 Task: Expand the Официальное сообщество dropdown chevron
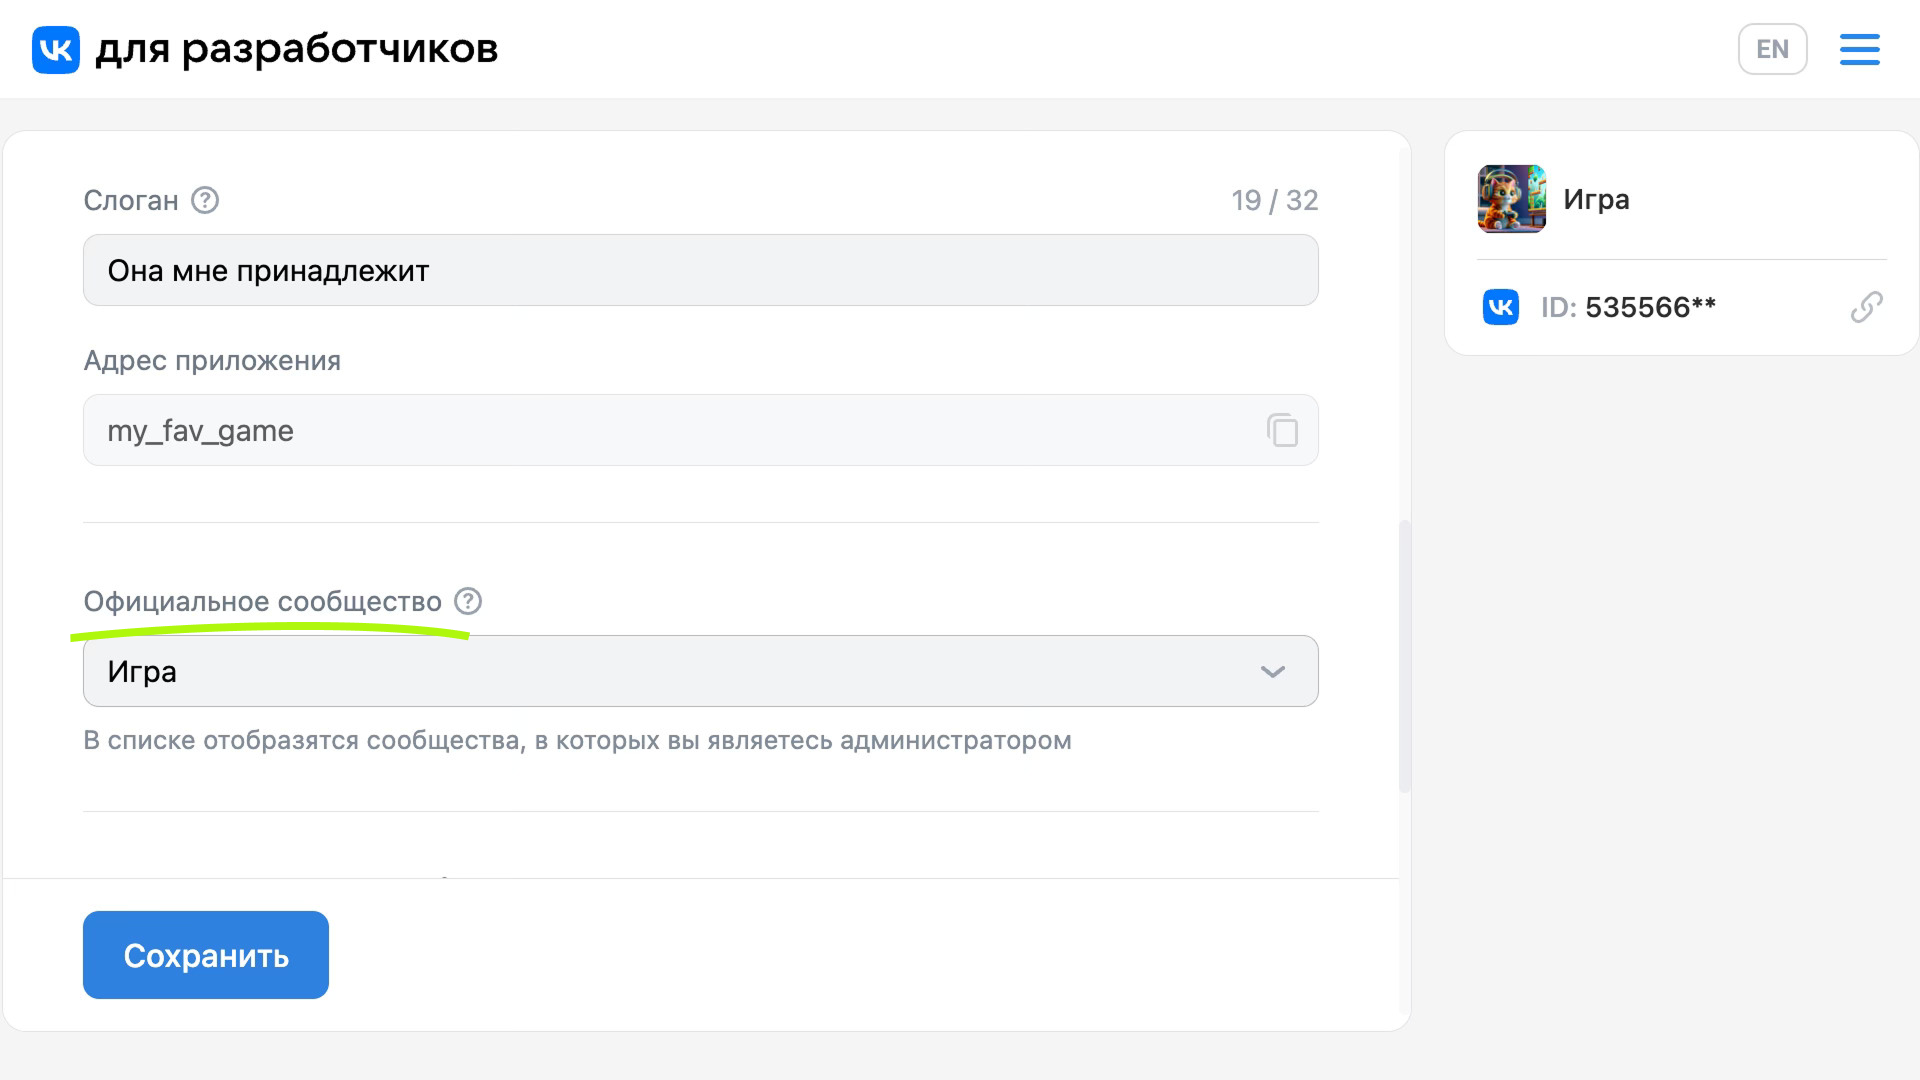tap(1272, 671)
